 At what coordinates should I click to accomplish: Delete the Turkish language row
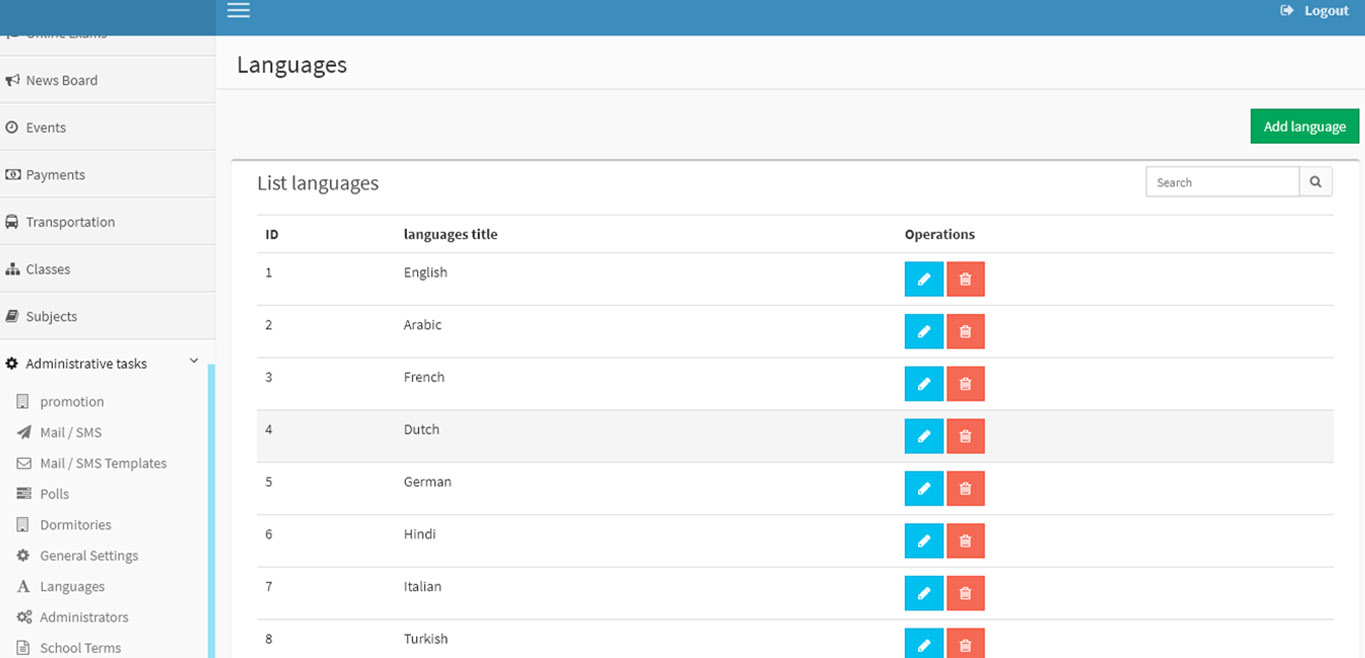pos(965,643)
